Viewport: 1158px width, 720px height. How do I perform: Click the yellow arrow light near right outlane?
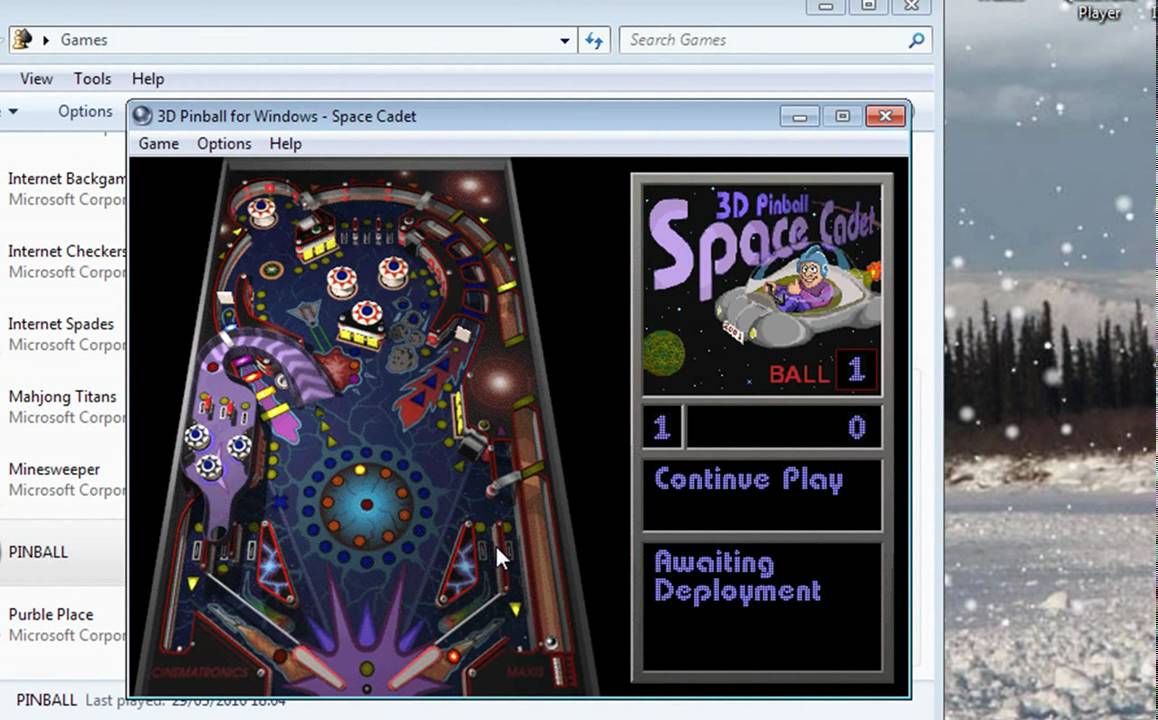(x=515, y=609)
